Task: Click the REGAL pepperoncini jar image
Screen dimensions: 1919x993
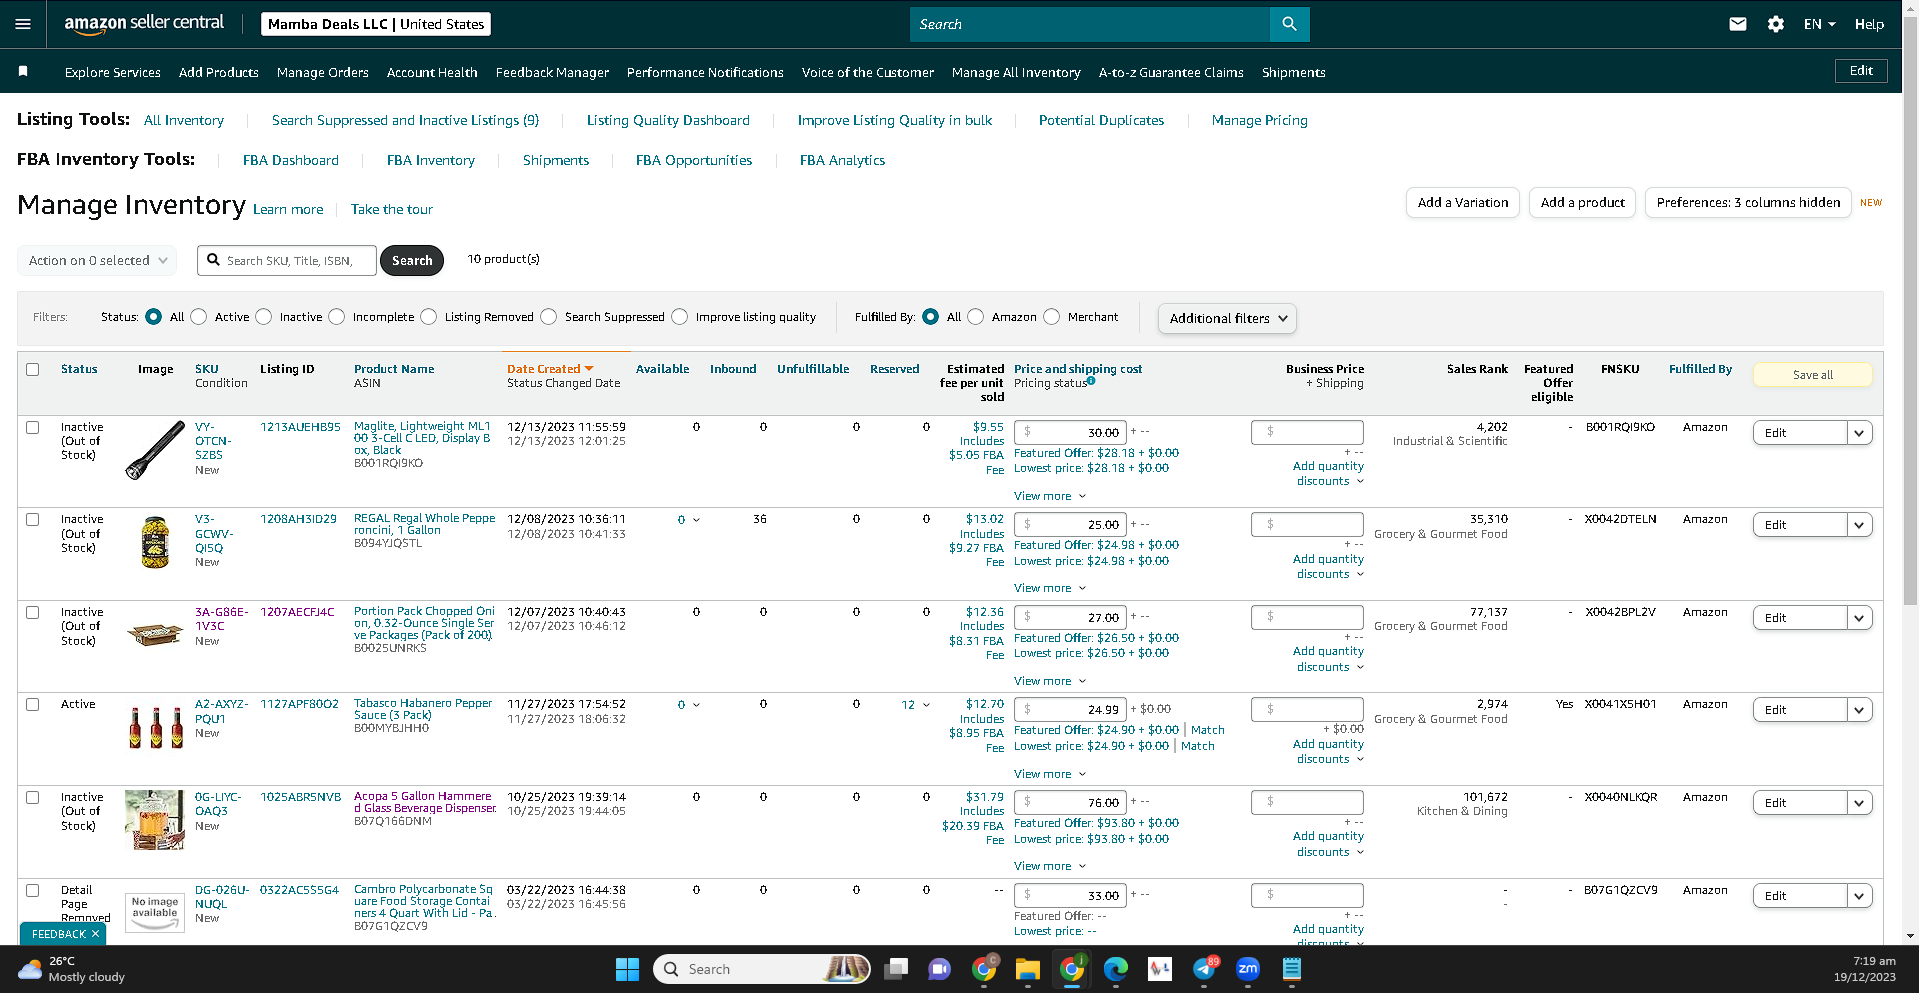Action: pyautogui.click(x=155, y=542)
